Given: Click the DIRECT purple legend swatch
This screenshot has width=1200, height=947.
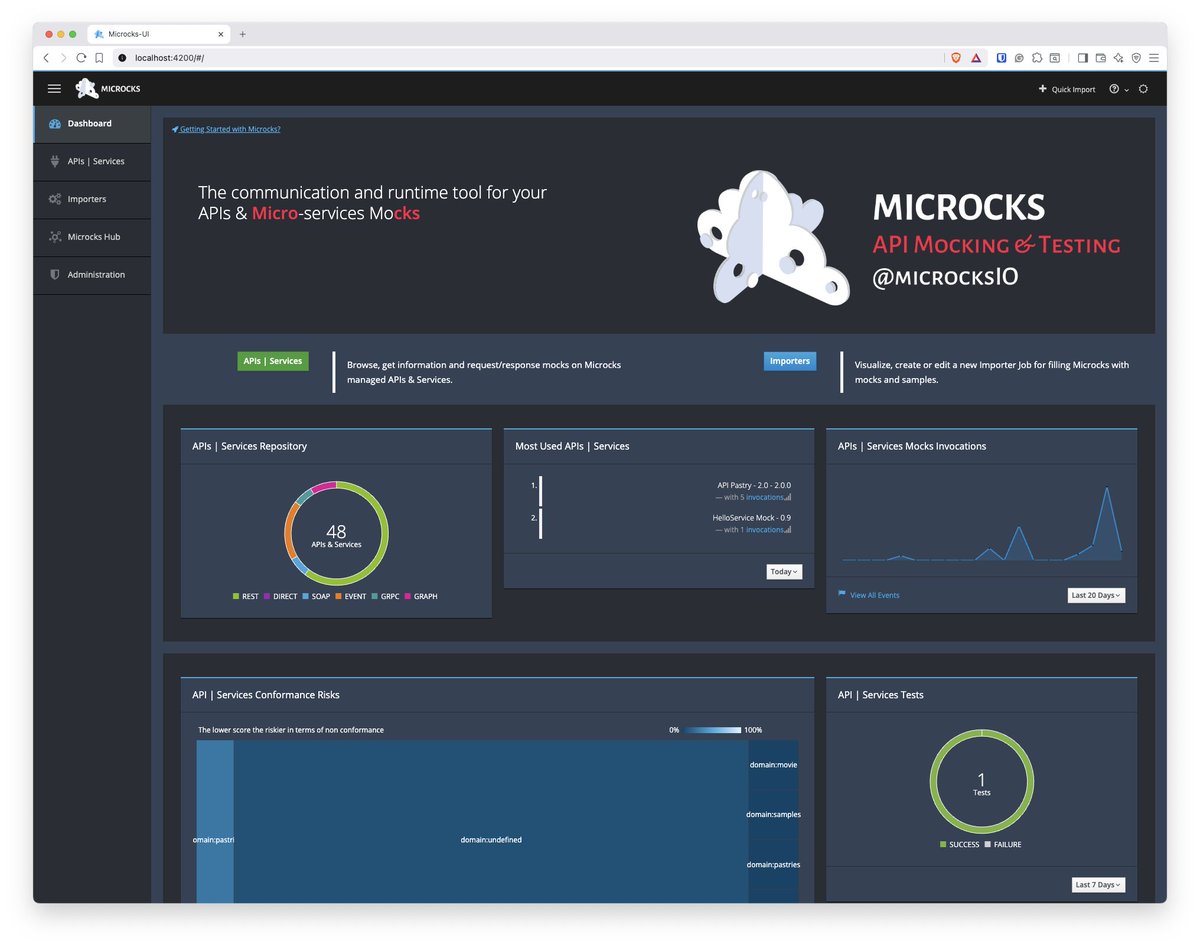Looking at the screenshot, I should pos(267,597).
